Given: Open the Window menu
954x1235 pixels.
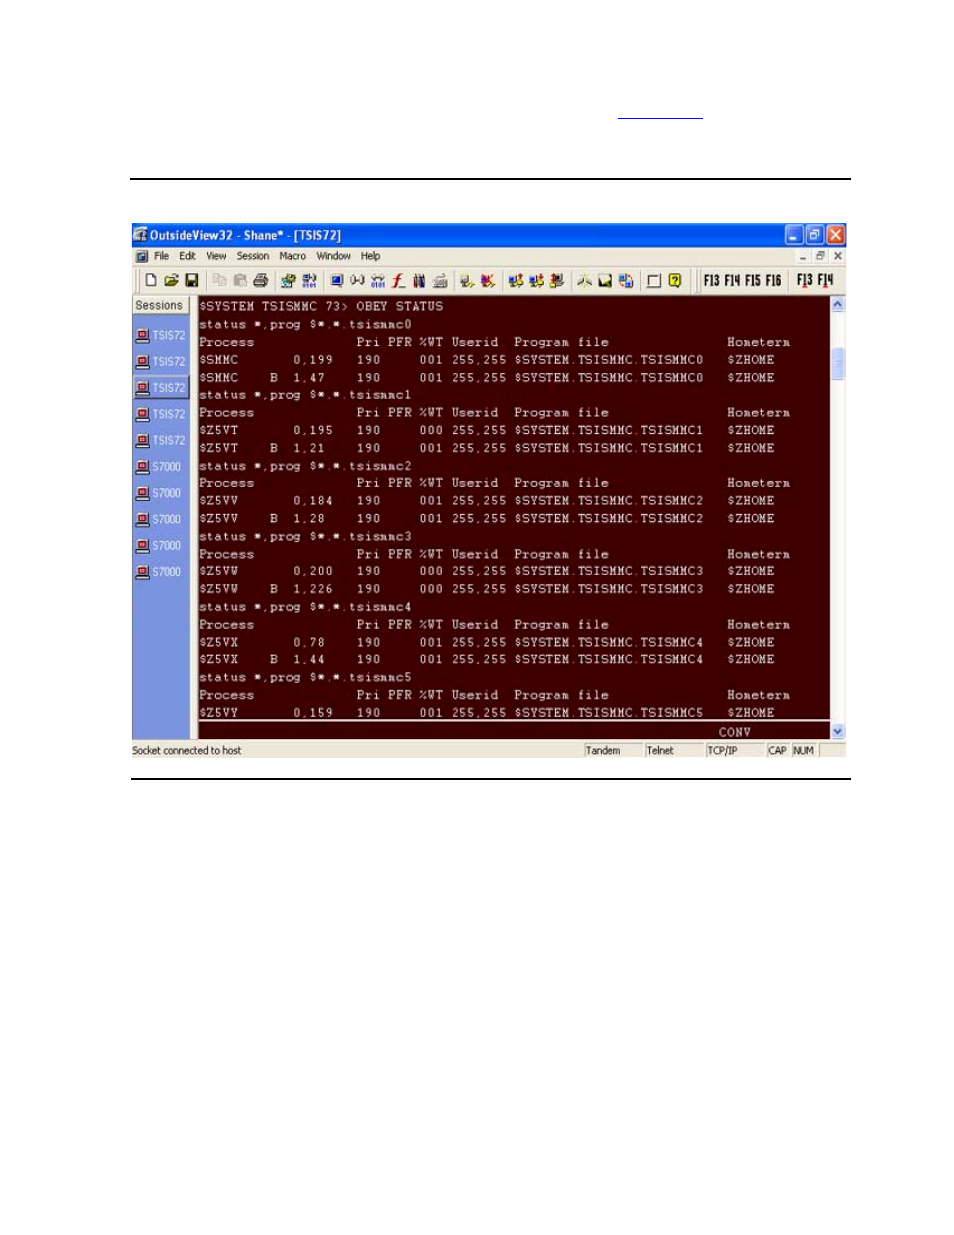Looking at the screenshot, I should pyautogui.click(x=334, y=257).
